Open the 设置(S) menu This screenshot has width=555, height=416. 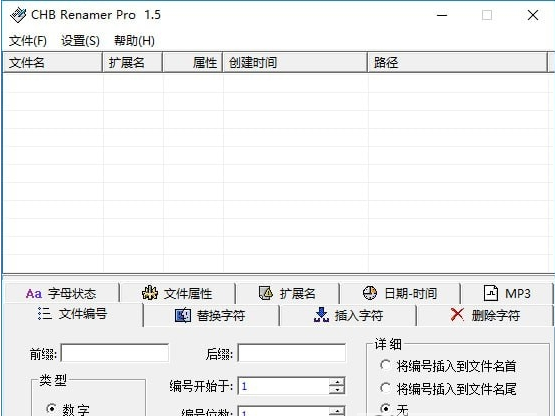80,41
